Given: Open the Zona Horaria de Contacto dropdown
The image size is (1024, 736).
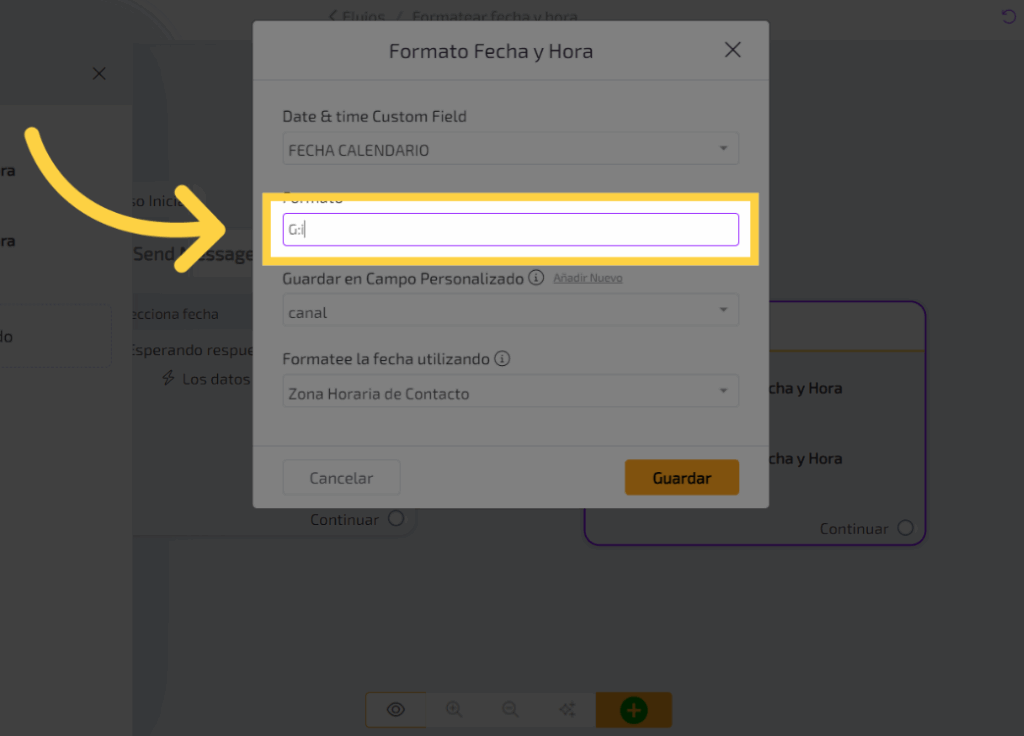Looking at the screenshot, I should [510, 393].
